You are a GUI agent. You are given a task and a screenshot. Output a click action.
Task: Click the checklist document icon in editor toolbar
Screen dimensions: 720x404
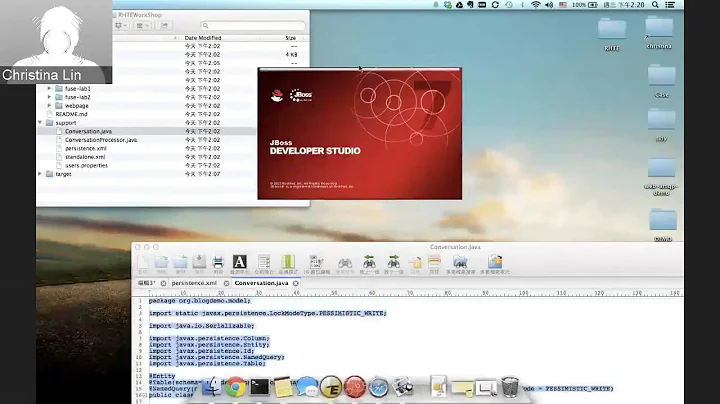click(x=264, y=262)
